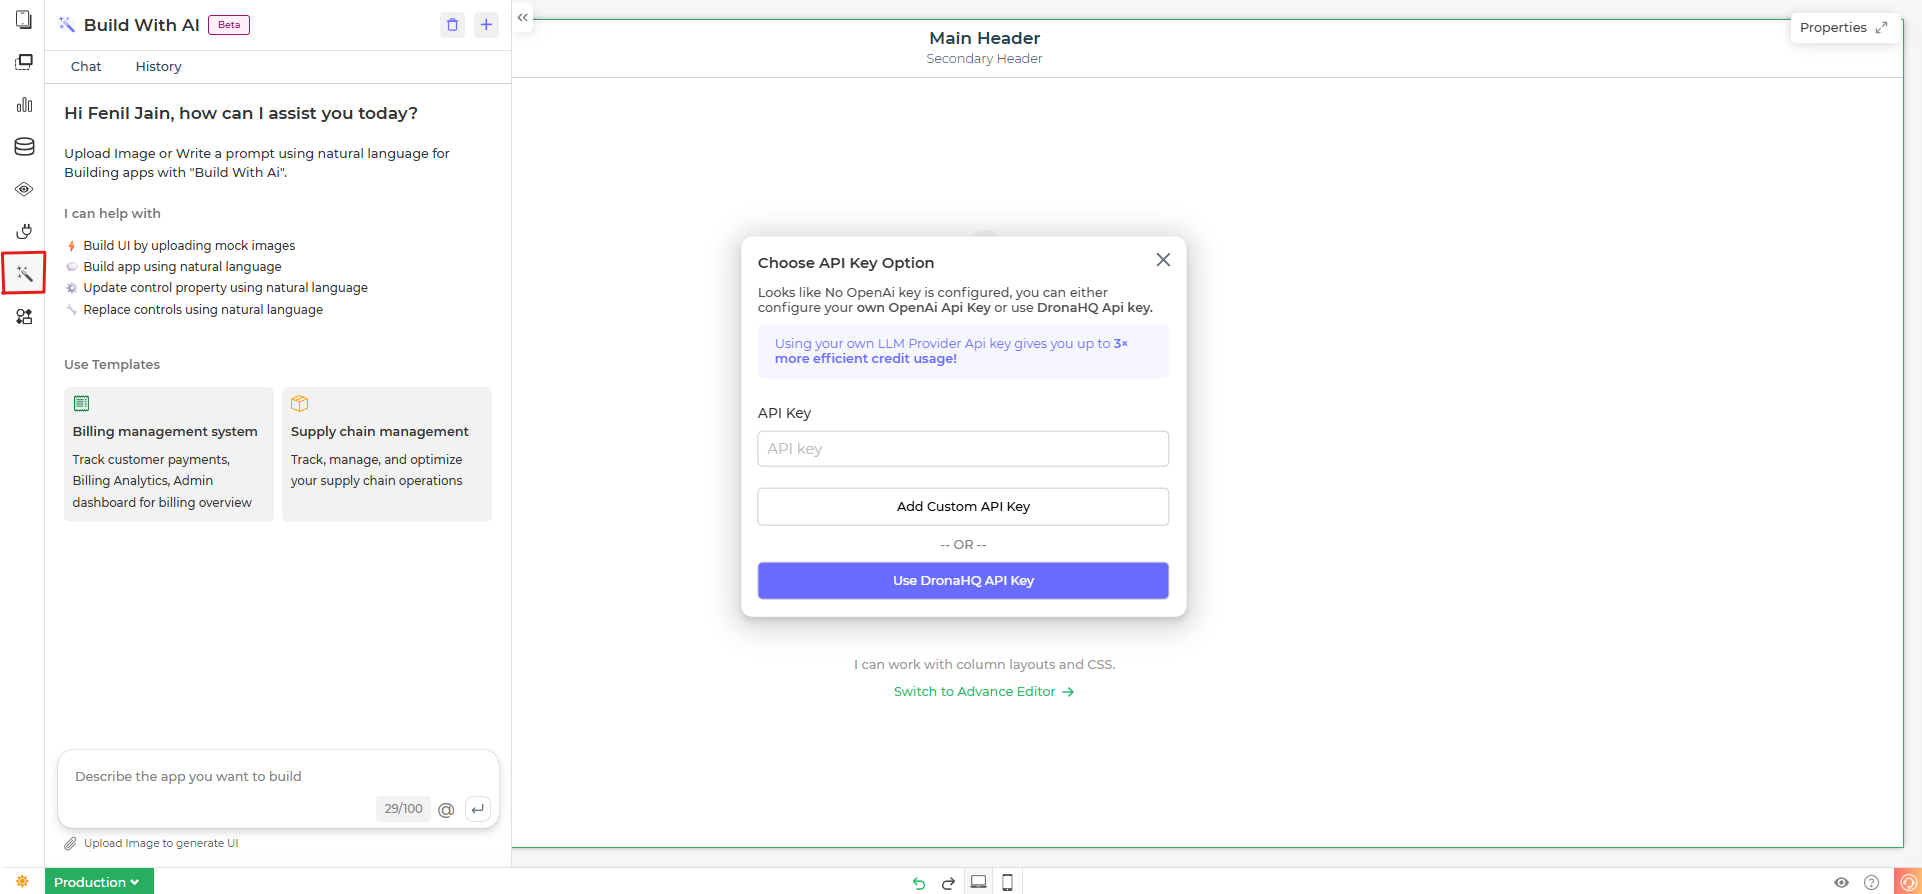Click the Secondary Header text
The width and height of the screenshot is (1922, 894).
[x=984, y=59]
